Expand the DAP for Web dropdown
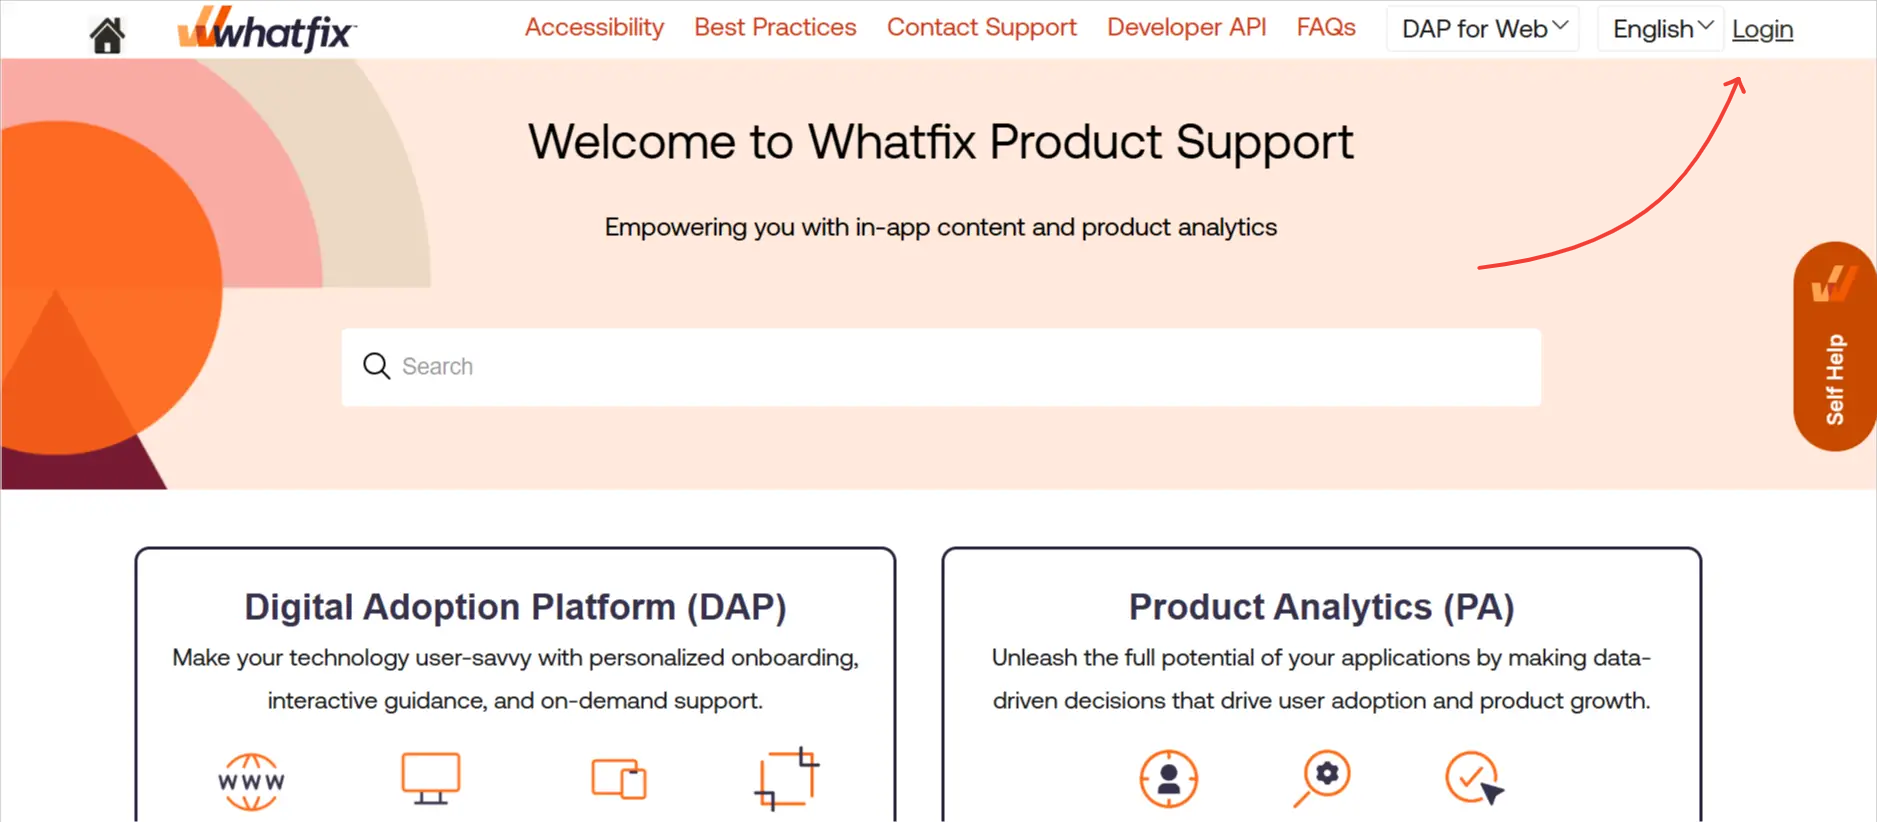The height and width of the screenshot is (822, 1877). click(x=1483, y=29)
